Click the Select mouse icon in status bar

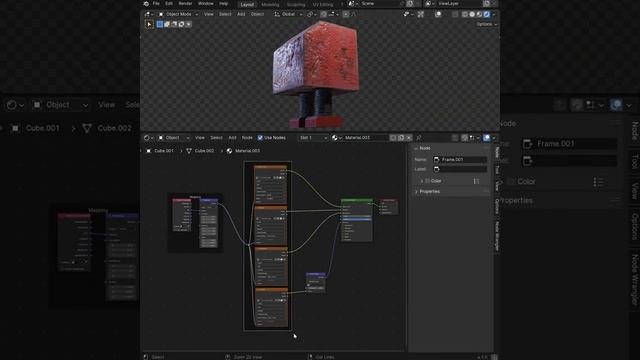[x=146, y=357]
